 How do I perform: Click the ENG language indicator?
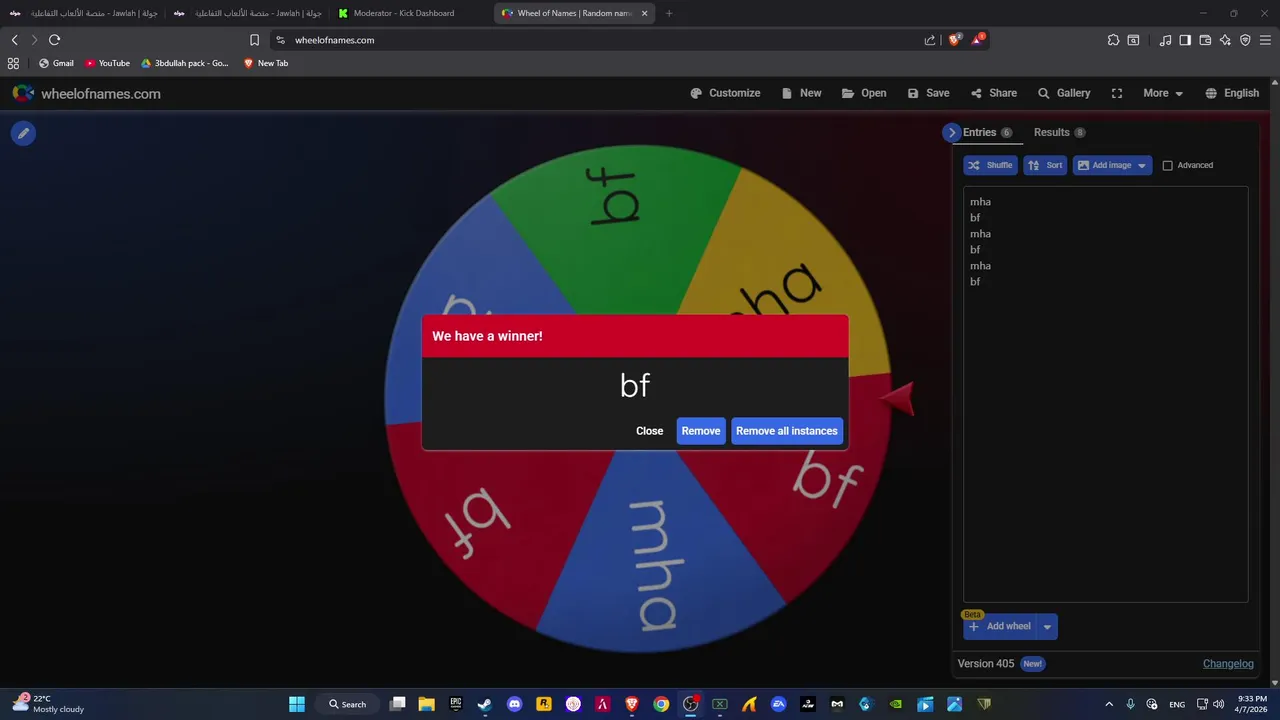pyautogui.click(x=1177, y=704)
